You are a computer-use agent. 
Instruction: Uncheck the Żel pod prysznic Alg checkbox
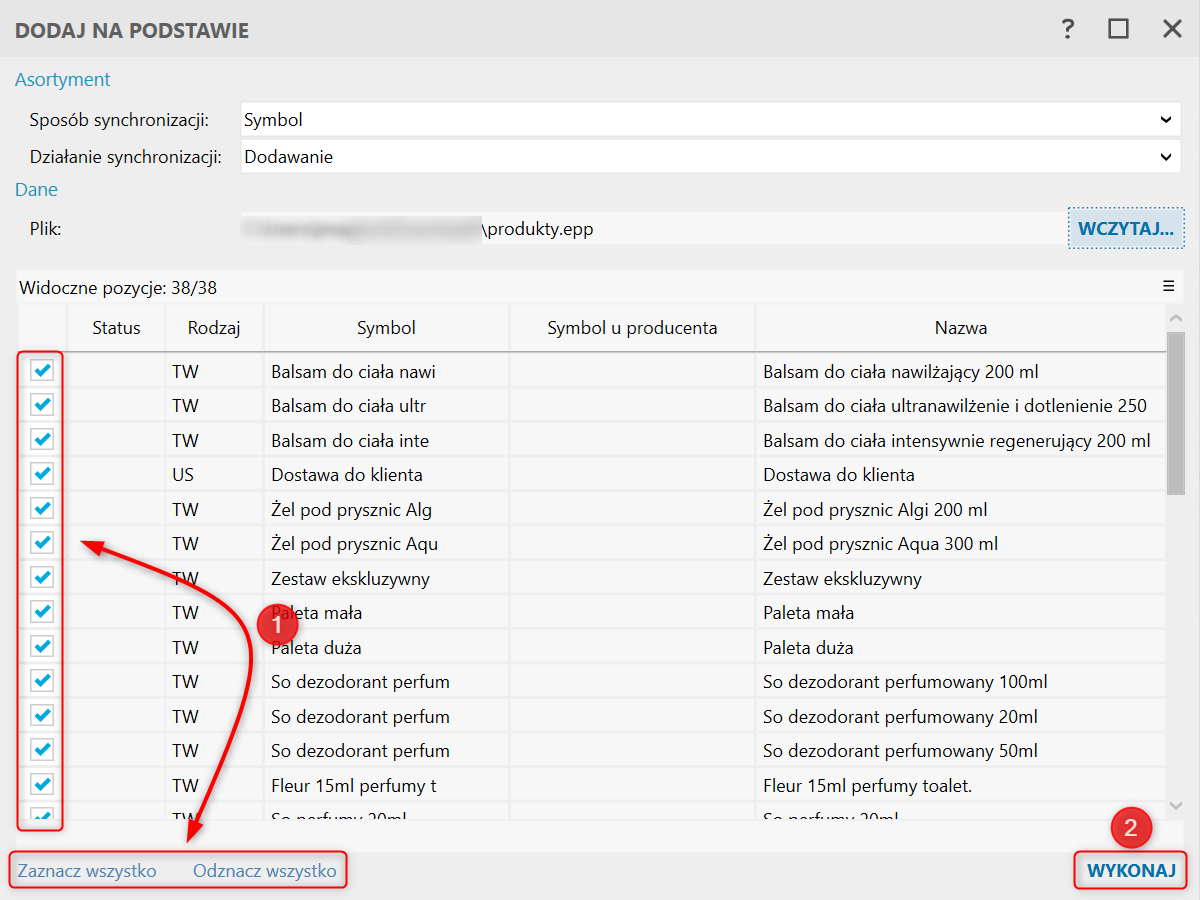(42, 508)
